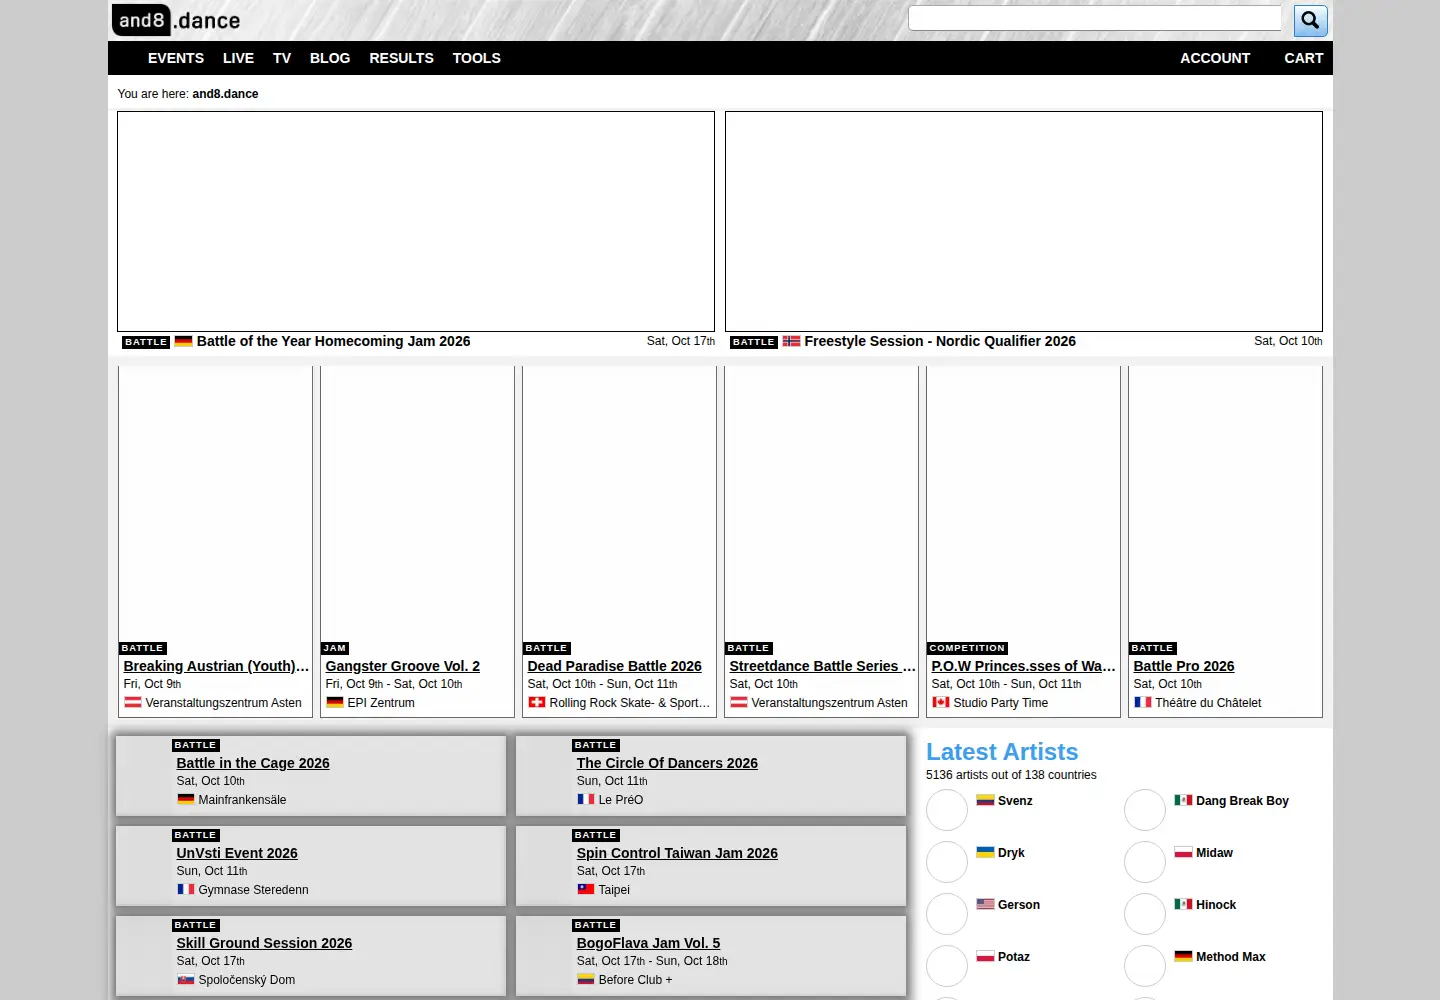Click the German flag next to EPI Zentrum

(334, 702)
